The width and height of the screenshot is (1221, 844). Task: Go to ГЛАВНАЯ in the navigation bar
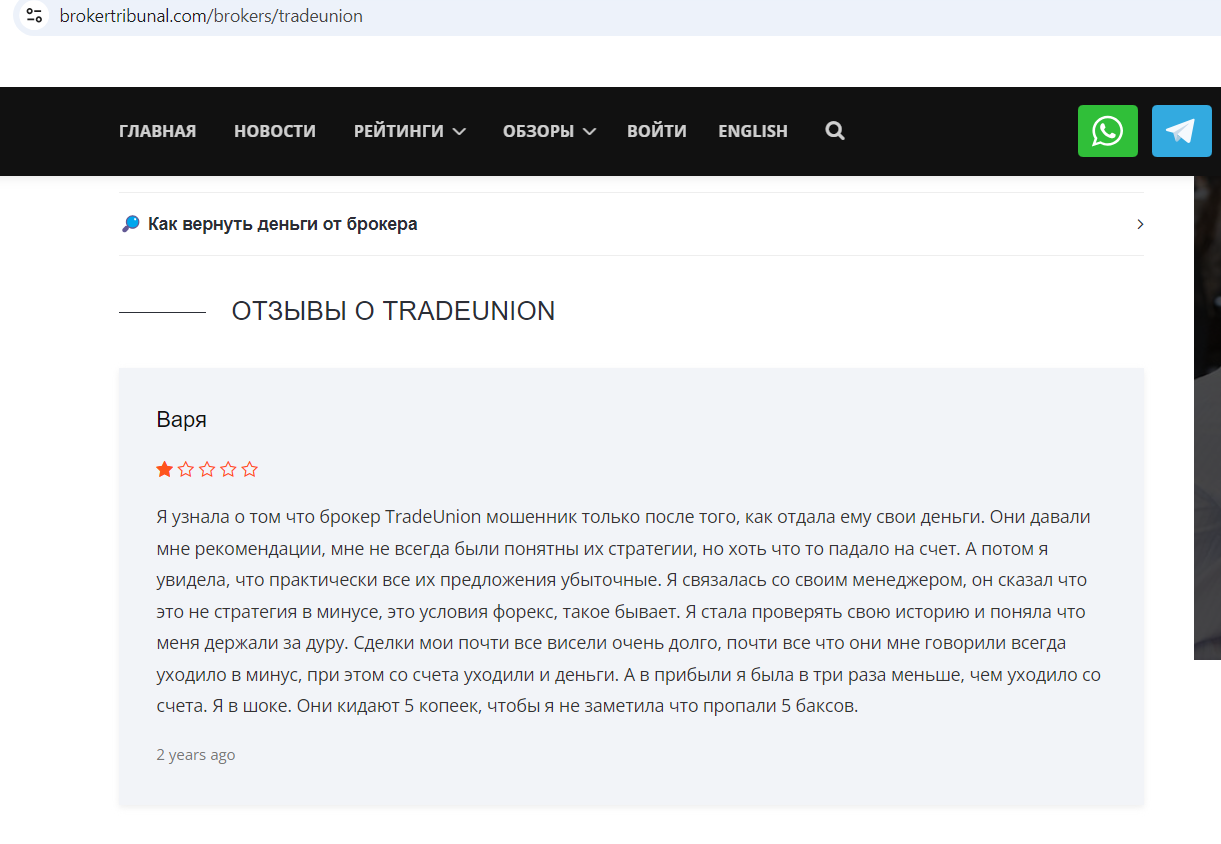(x=157, y=131)
